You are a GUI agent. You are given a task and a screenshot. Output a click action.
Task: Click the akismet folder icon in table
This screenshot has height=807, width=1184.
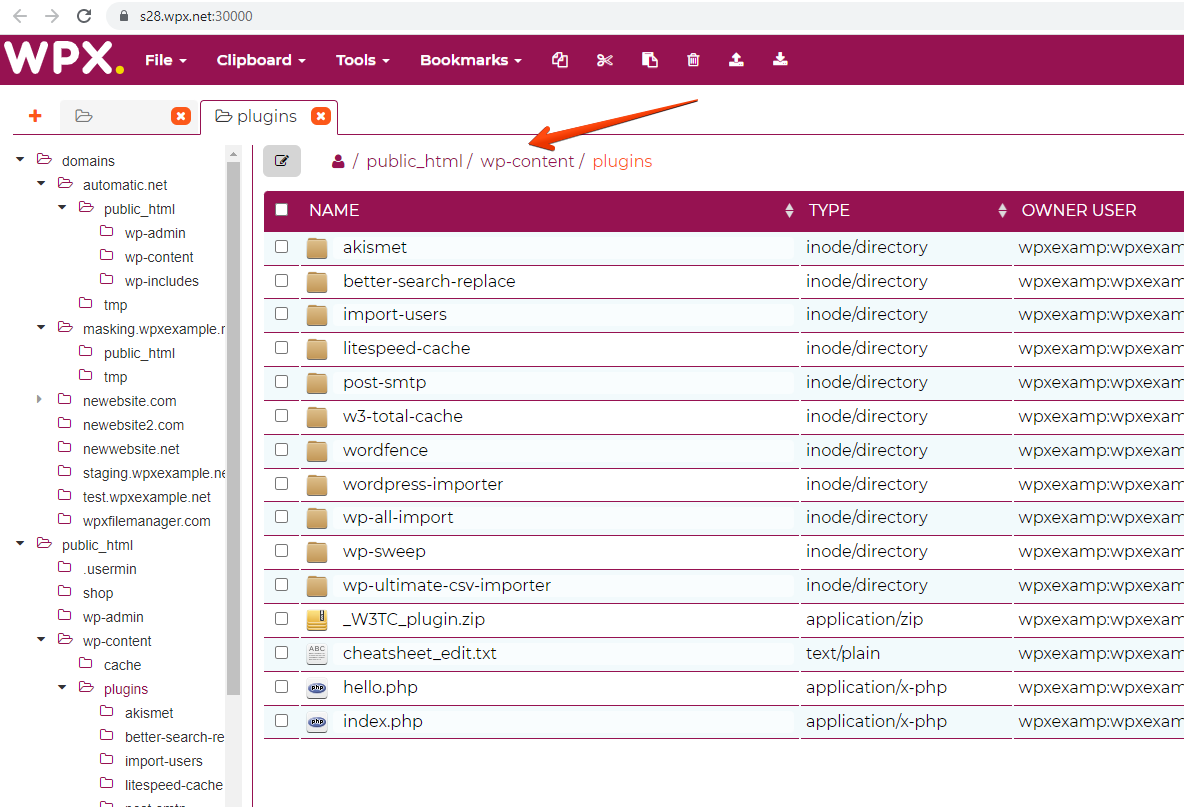point(317,248)
